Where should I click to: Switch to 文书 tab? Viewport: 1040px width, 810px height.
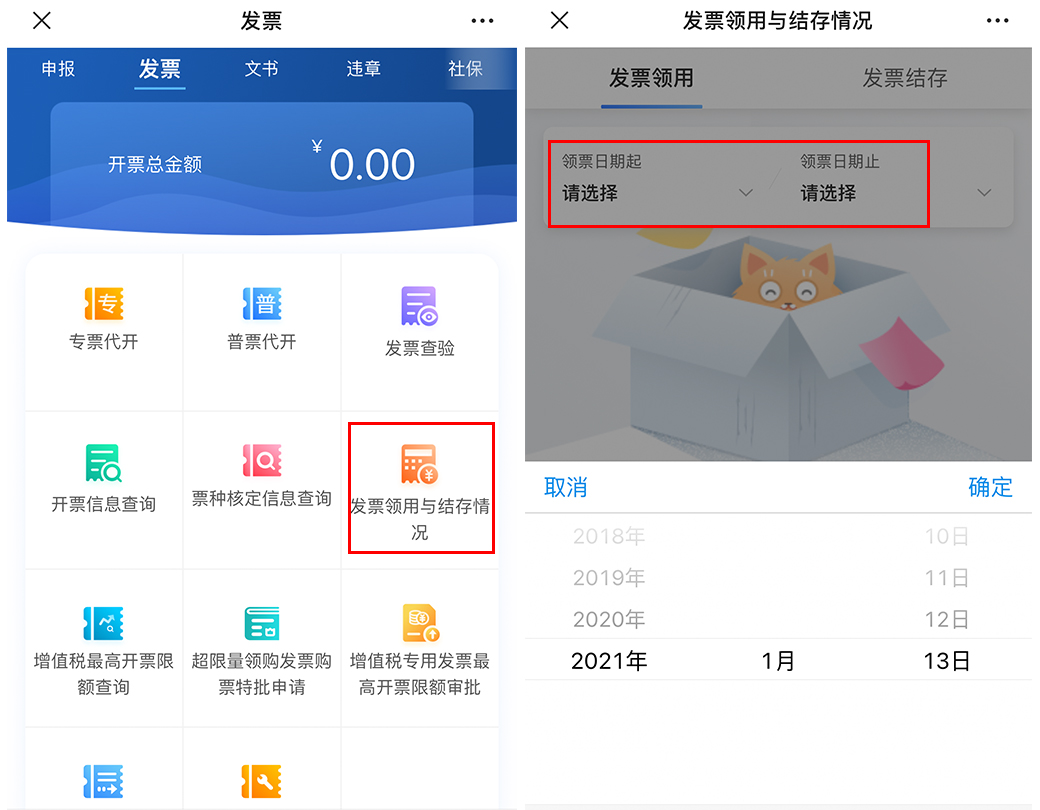pos(261,68)
